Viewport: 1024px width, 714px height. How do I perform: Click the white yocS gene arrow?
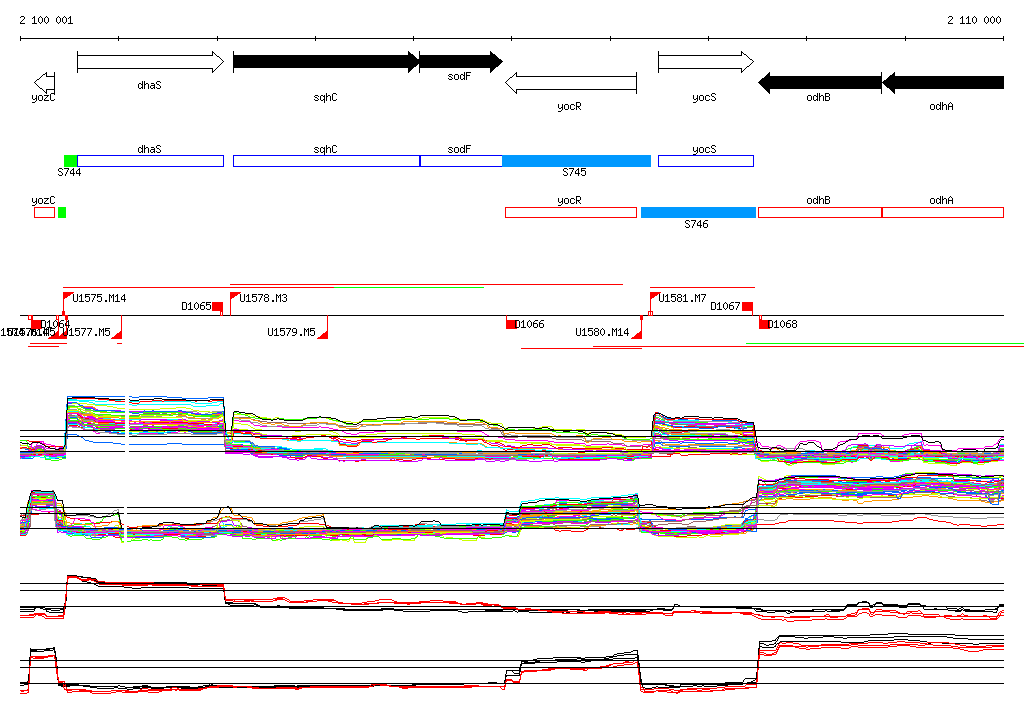706,62
